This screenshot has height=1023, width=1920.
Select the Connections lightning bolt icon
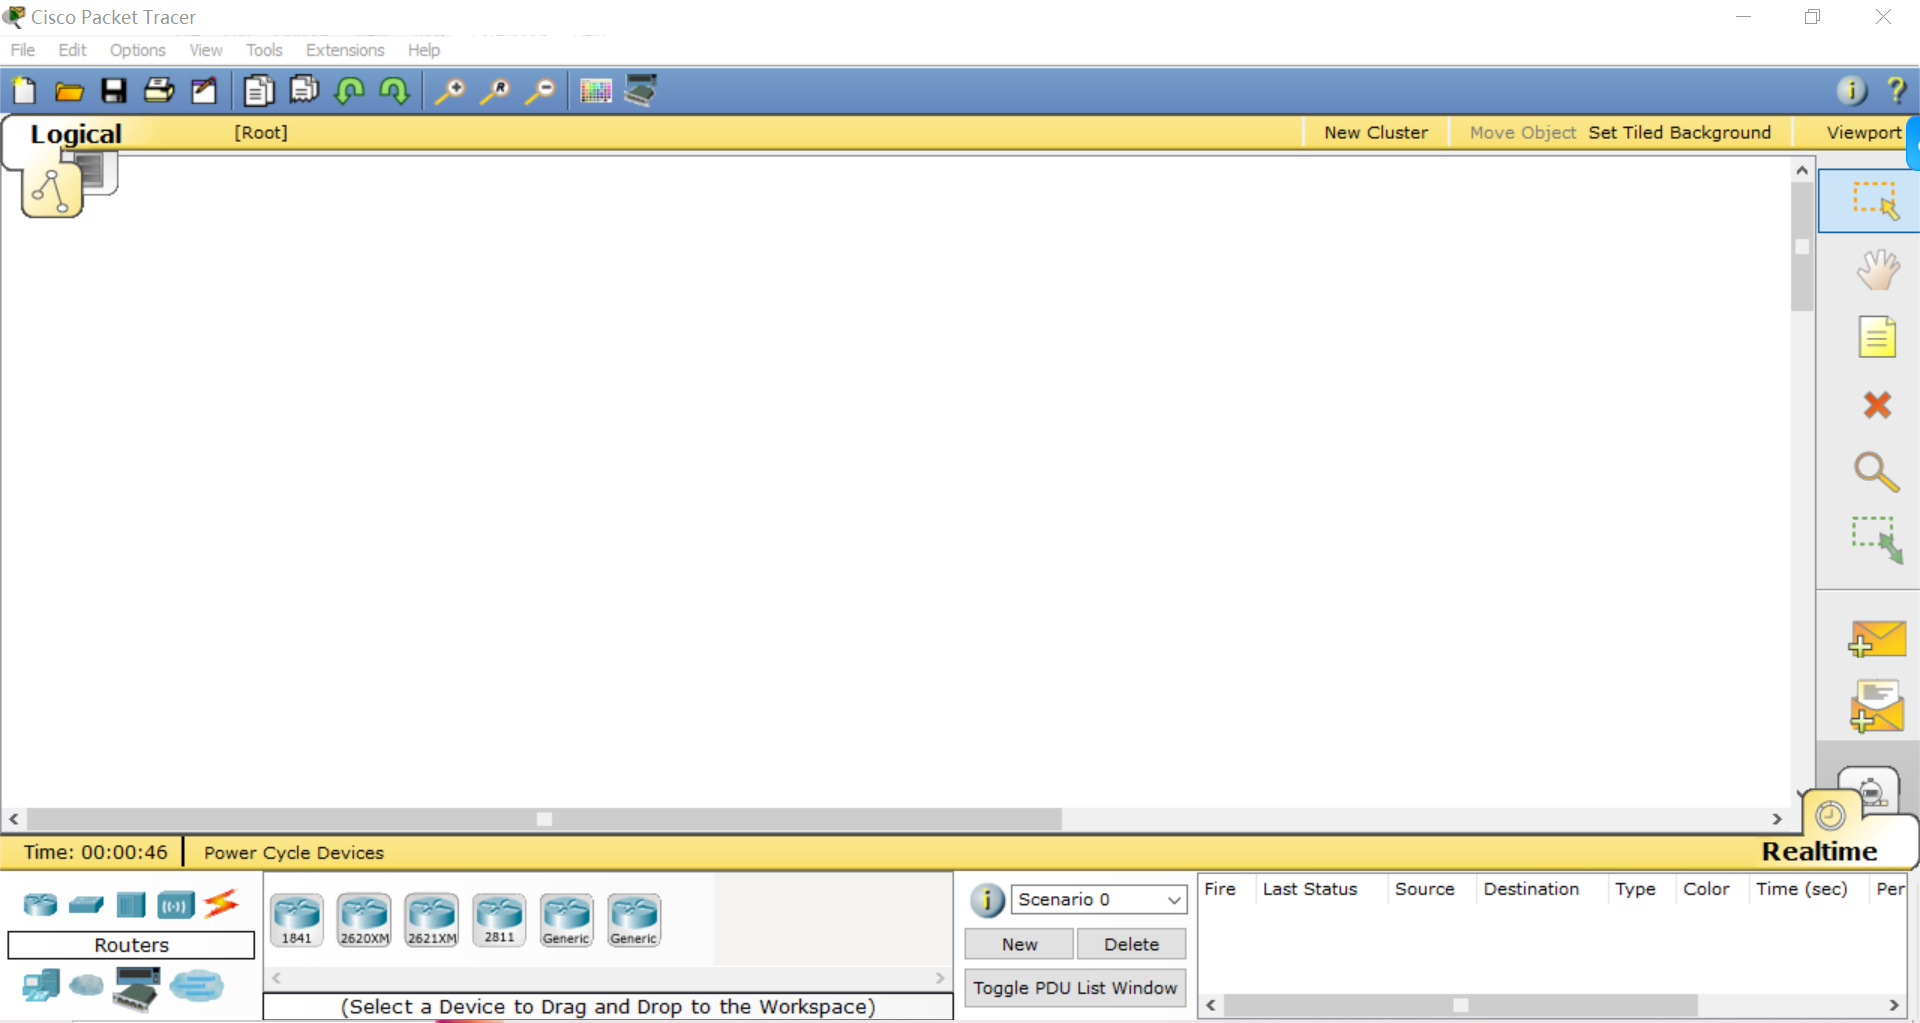point(221,904)
